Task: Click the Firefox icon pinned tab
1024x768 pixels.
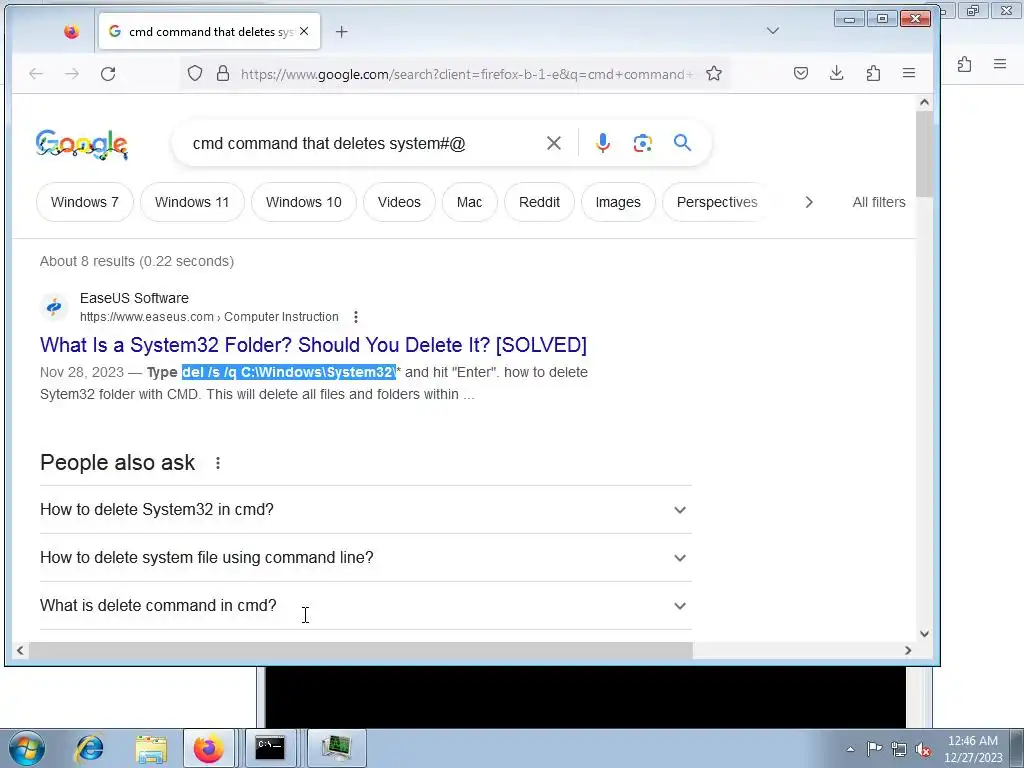Action: [72, 31]
